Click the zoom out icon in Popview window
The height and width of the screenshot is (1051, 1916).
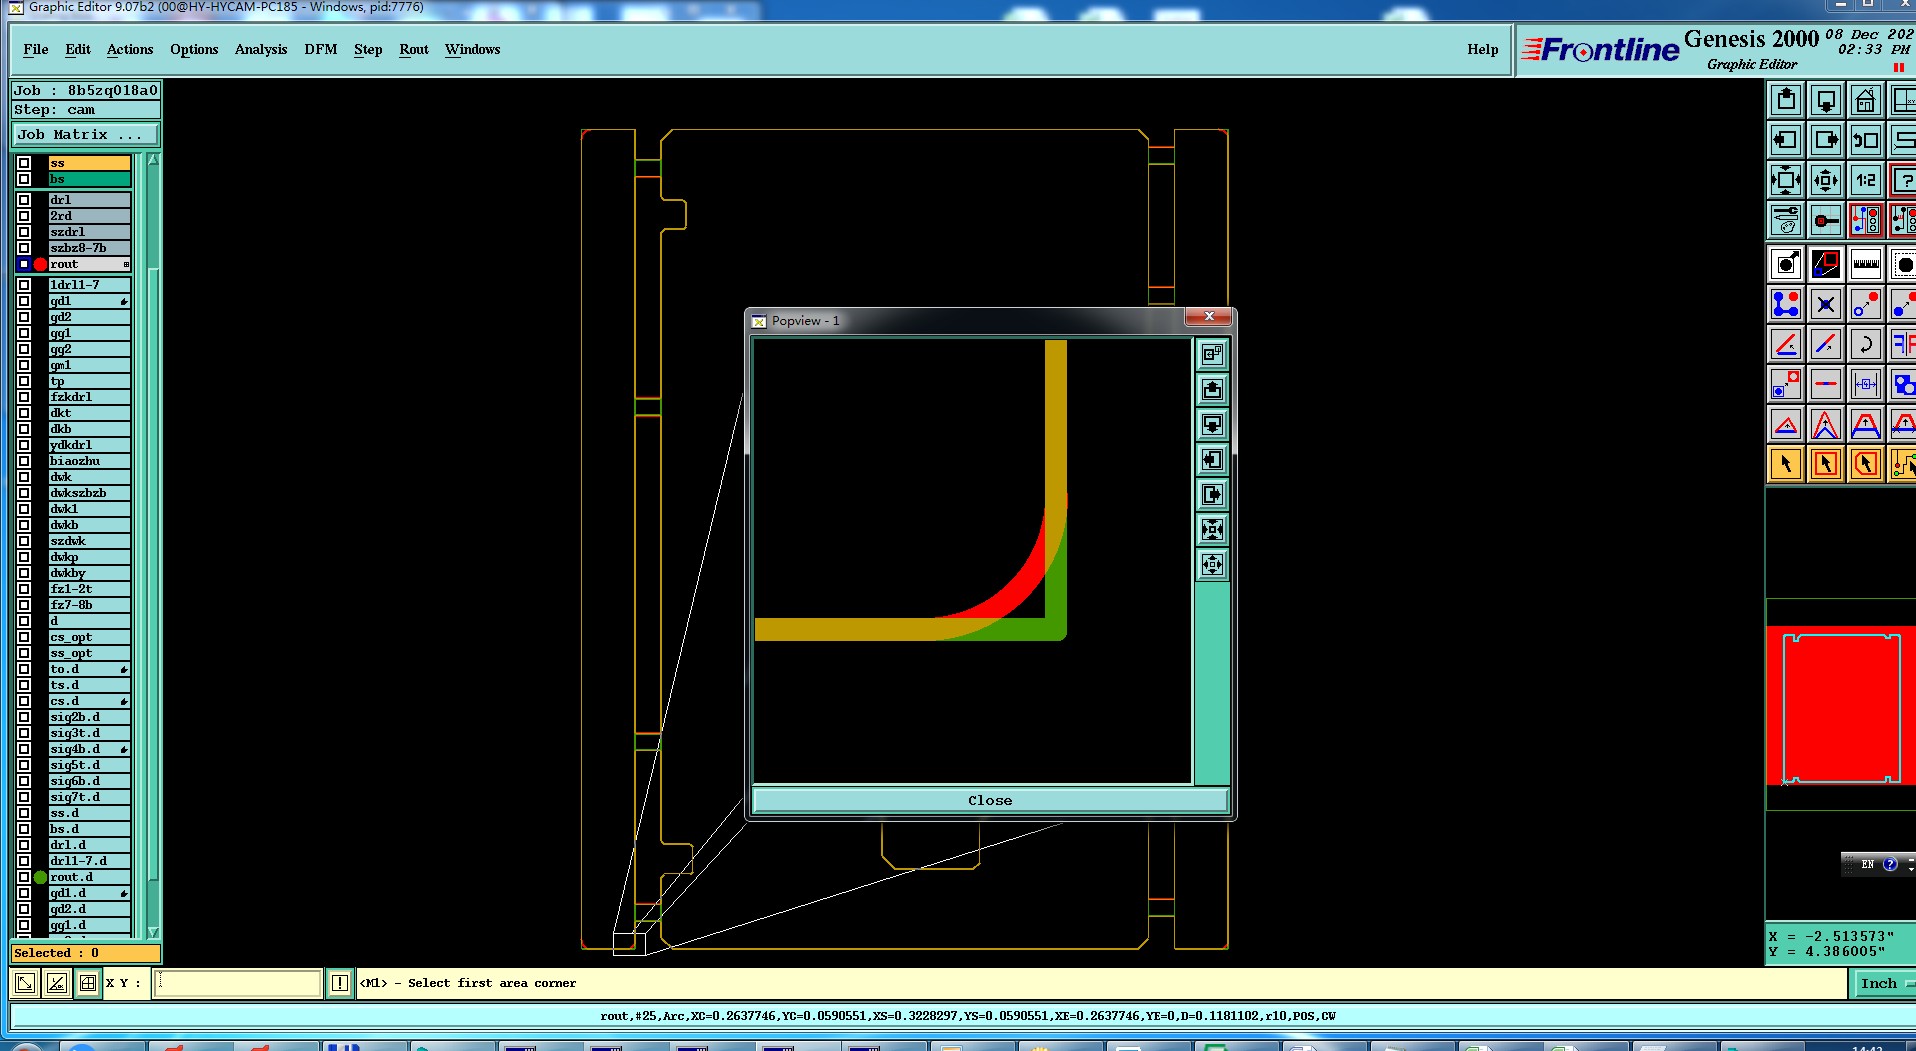[1212, 565]
